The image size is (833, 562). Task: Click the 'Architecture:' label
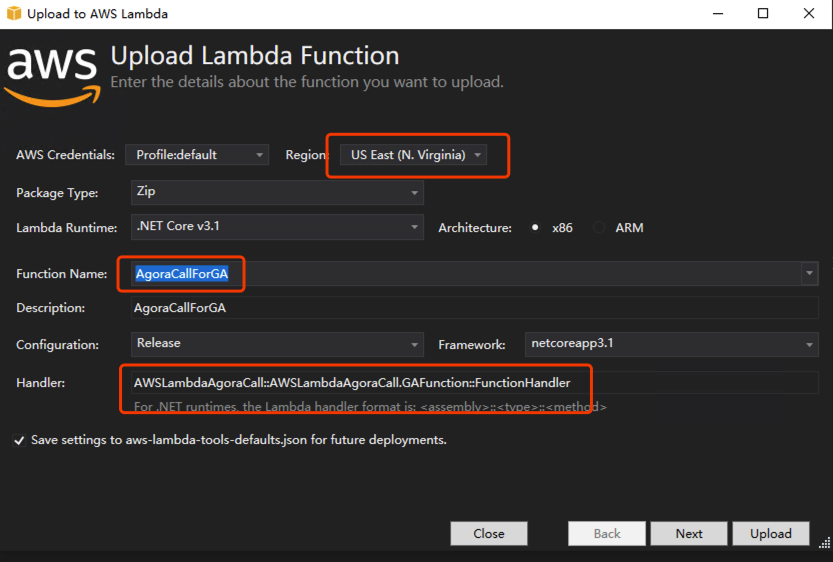(475, 228)
